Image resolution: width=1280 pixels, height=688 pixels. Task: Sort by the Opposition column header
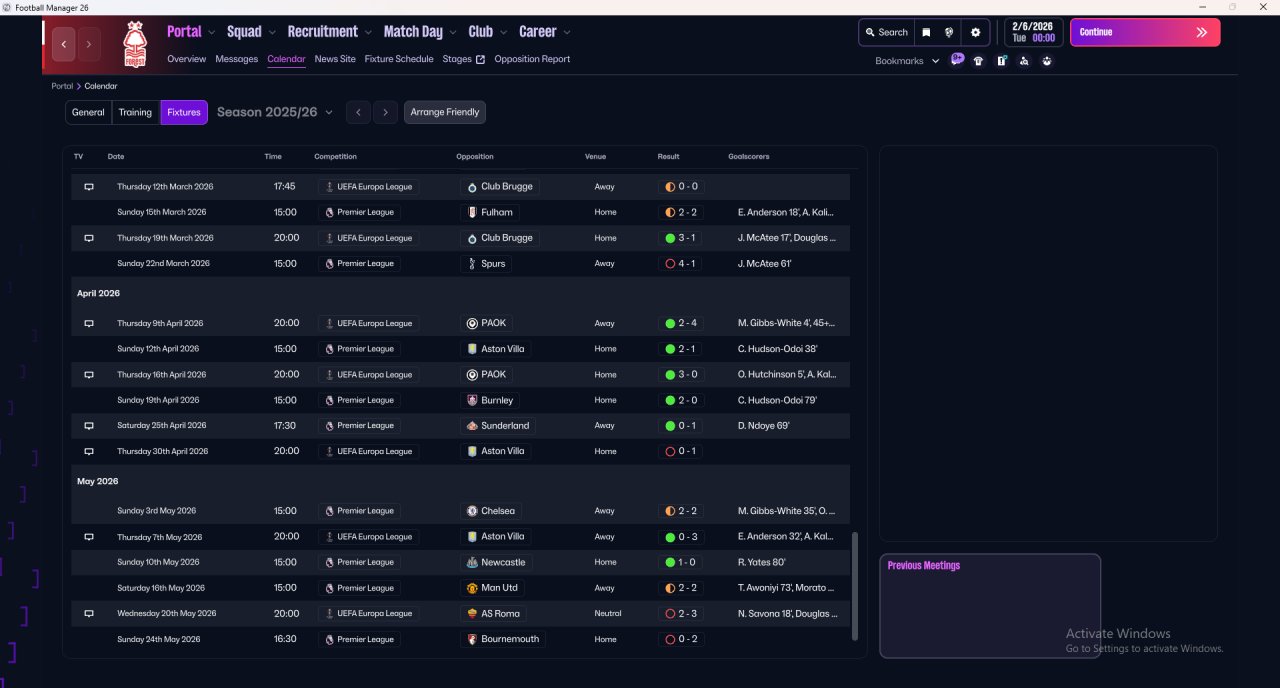(475, 156)
